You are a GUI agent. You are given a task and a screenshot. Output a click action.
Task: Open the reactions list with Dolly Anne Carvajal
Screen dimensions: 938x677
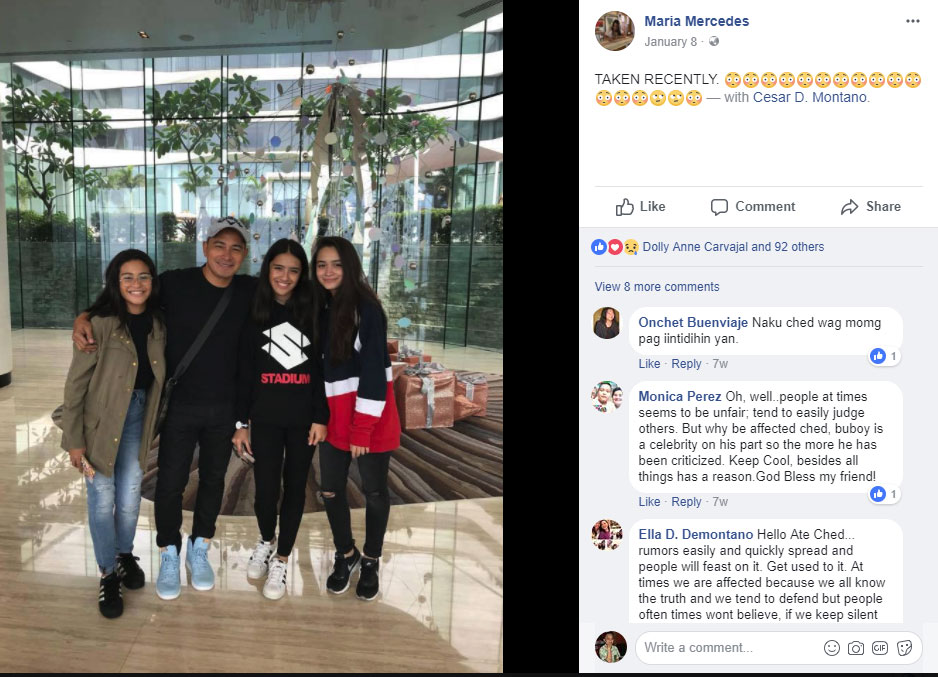(733, 246)
